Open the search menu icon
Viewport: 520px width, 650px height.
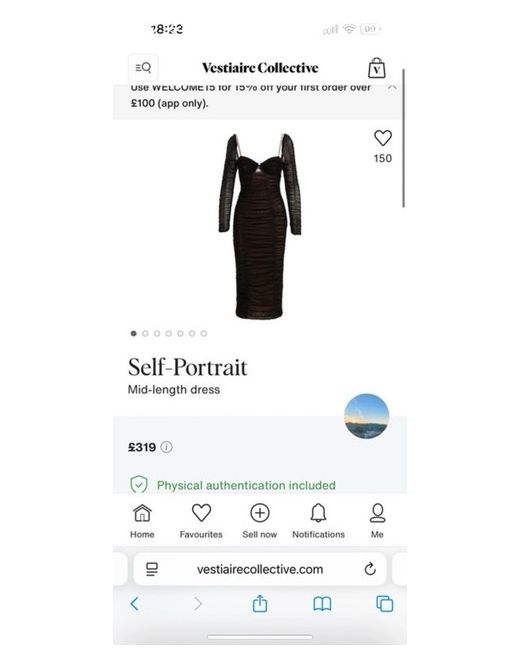[x=143, y=68]
